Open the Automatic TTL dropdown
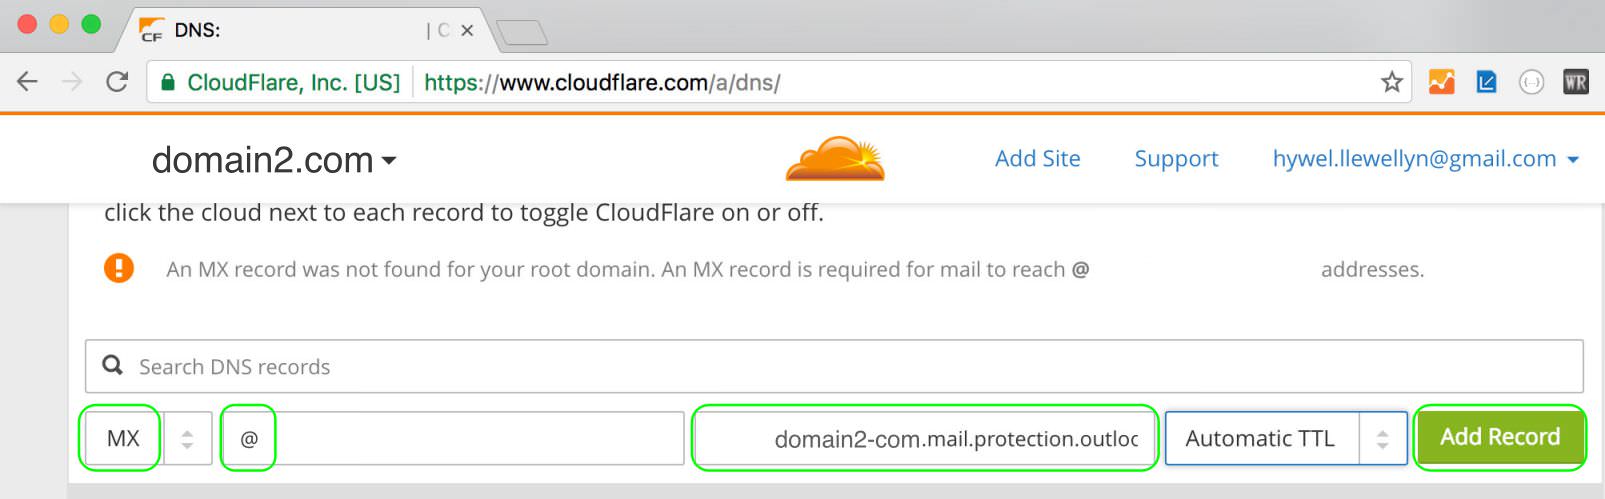 [1286, 438]
